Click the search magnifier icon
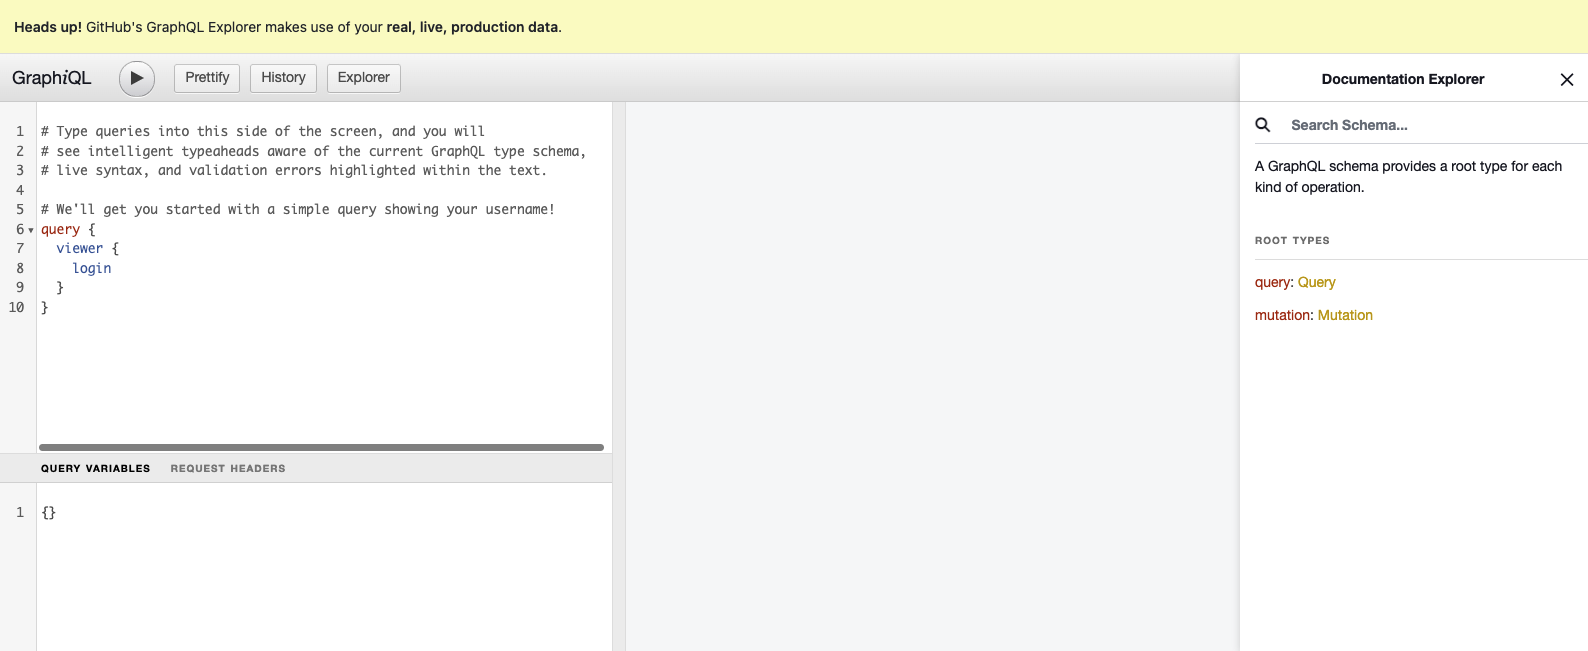Viewport: 1588px width, 651px height. coord(1263,125)
